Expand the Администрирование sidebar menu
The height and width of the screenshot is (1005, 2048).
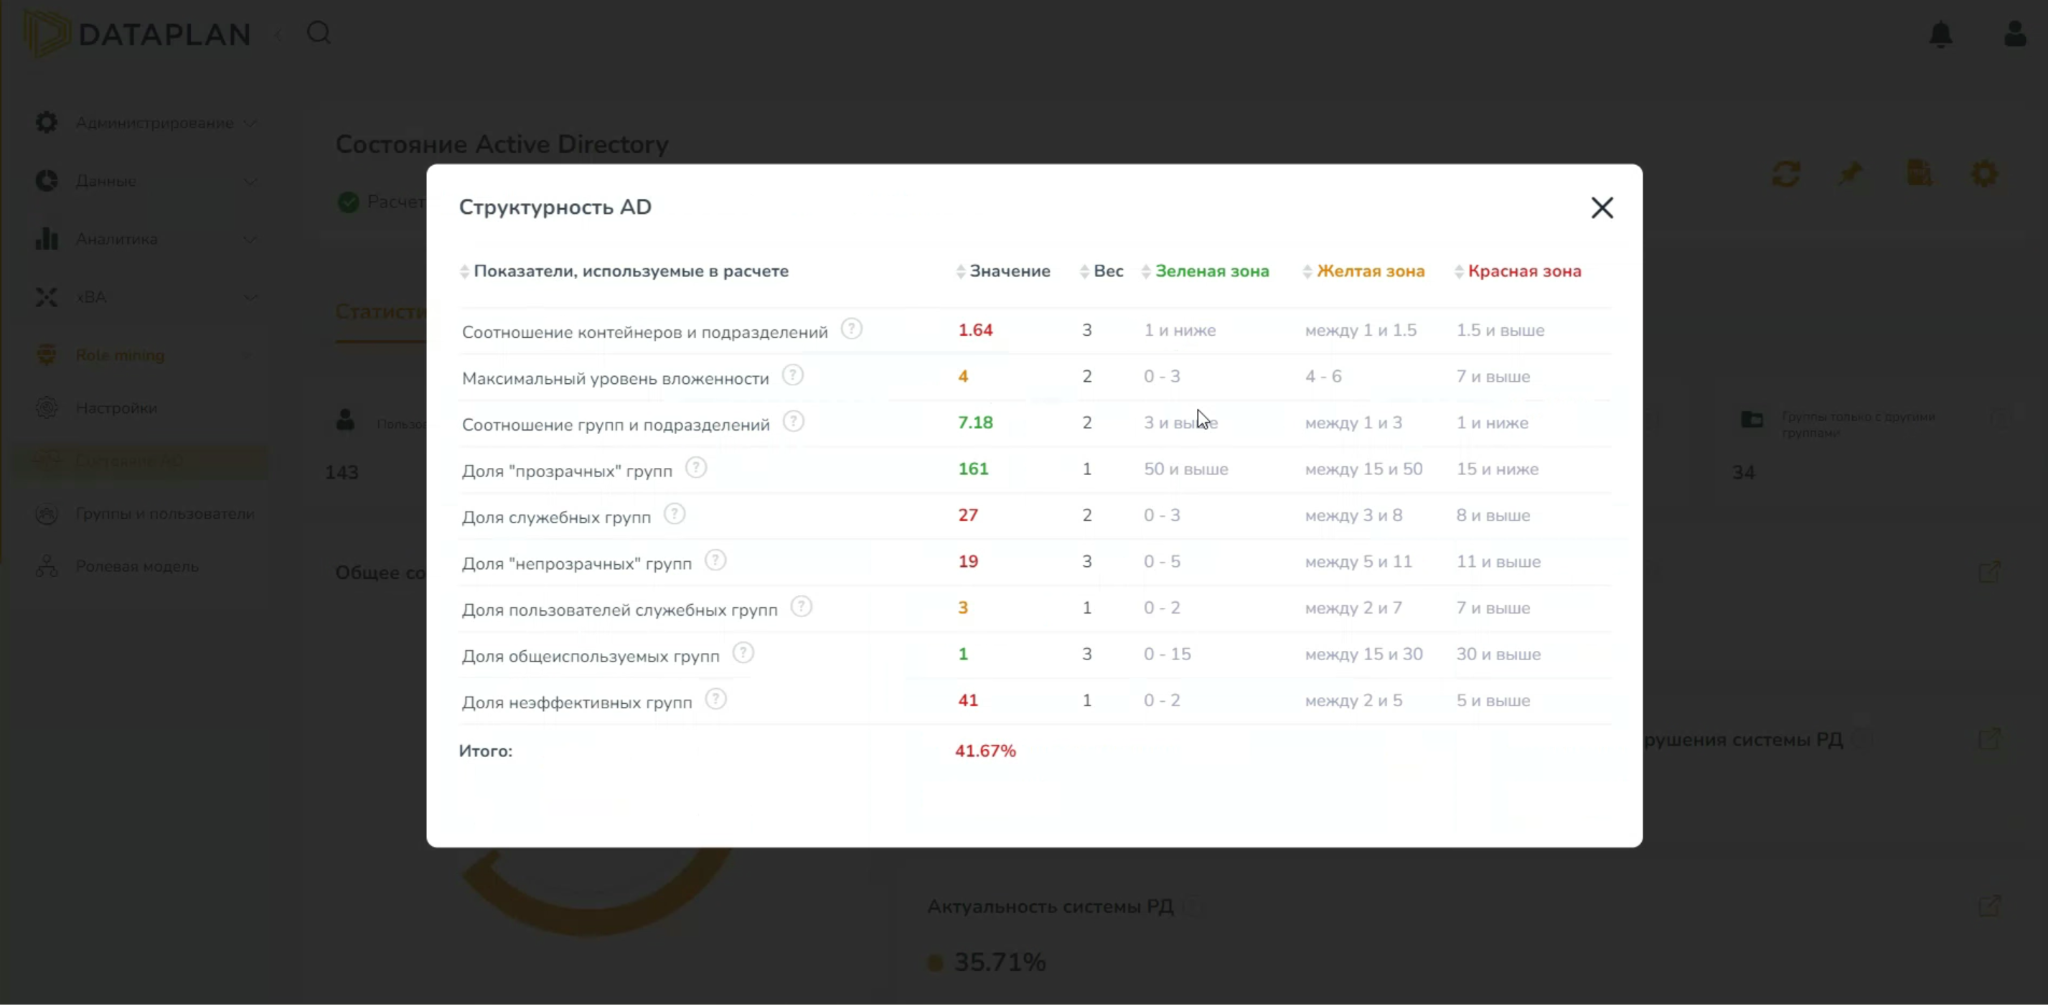(146, 123)
